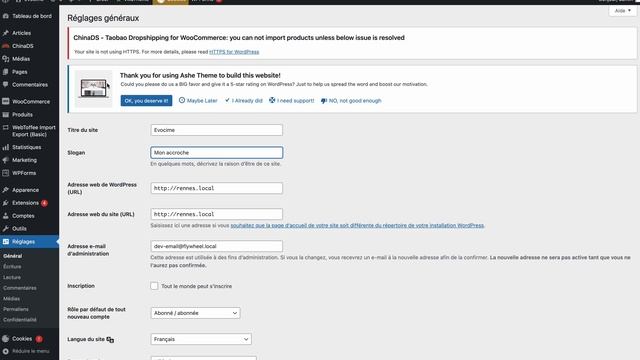Click the Extensions update count badge

point(44,203)
